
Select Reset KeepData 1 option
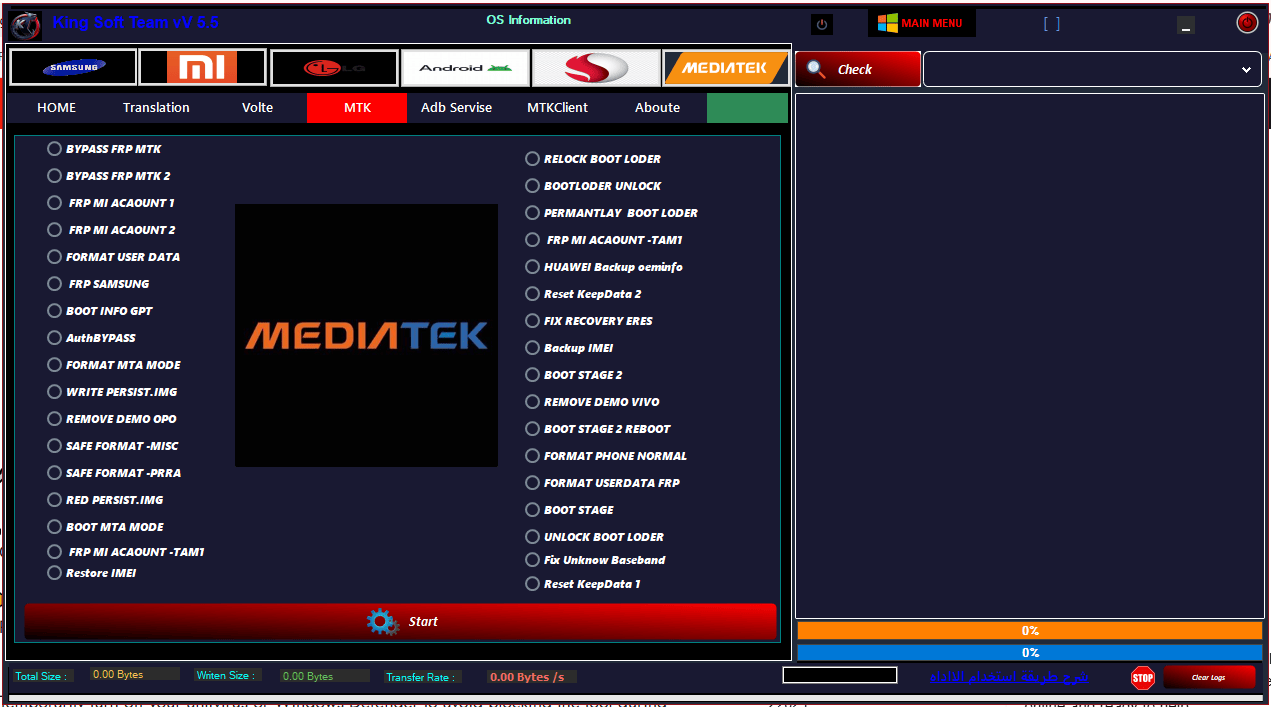coord(584,584)
